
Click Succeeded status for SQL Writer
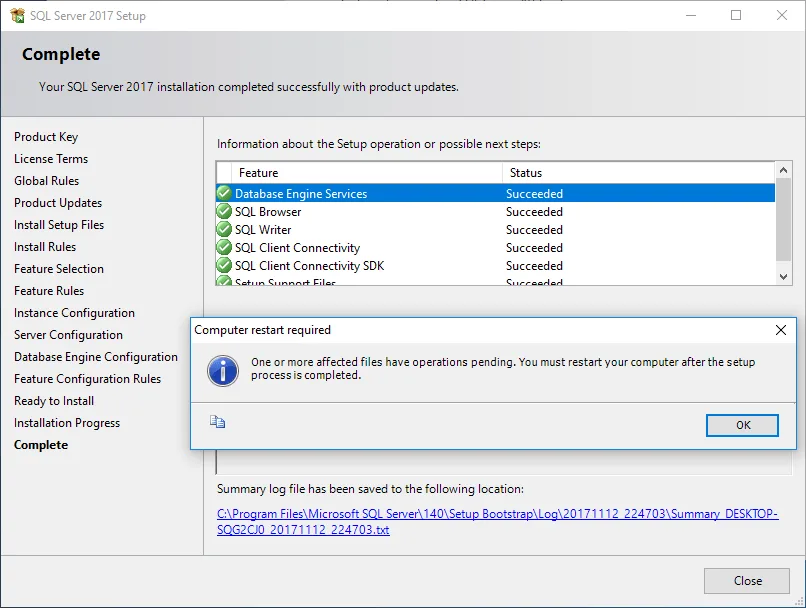[534, 230]
